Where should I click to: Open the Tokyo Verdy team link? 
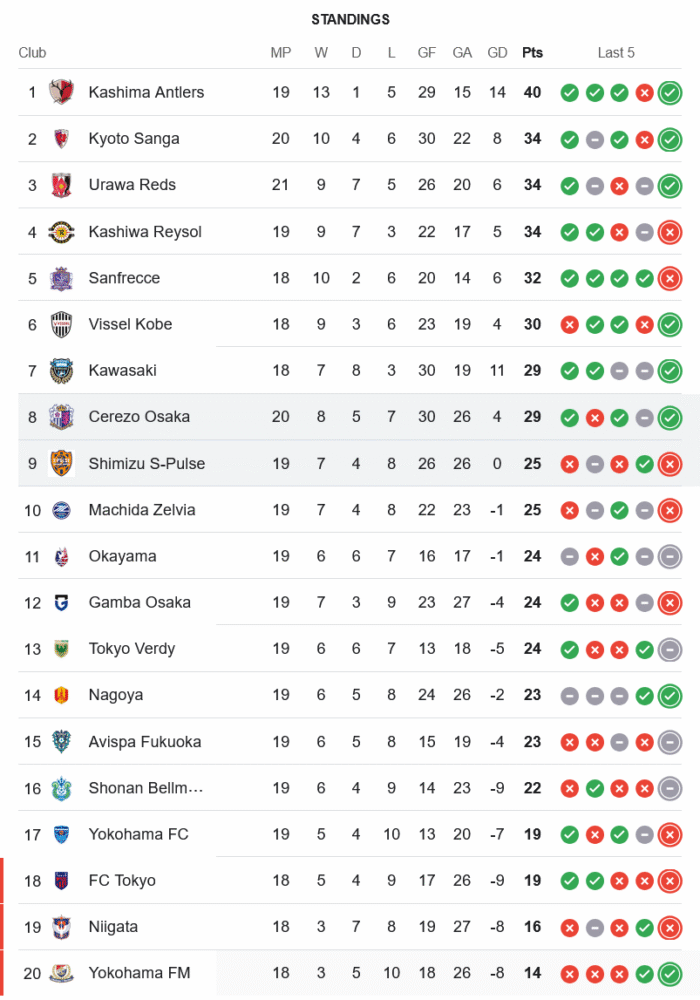point(131,649)
